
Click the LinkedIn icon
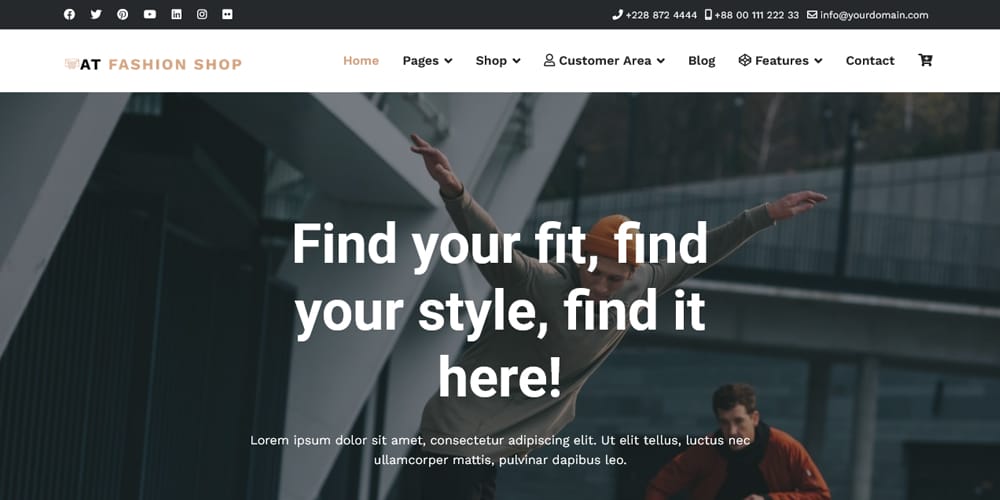pyautogui.click(x=177, y=14)
